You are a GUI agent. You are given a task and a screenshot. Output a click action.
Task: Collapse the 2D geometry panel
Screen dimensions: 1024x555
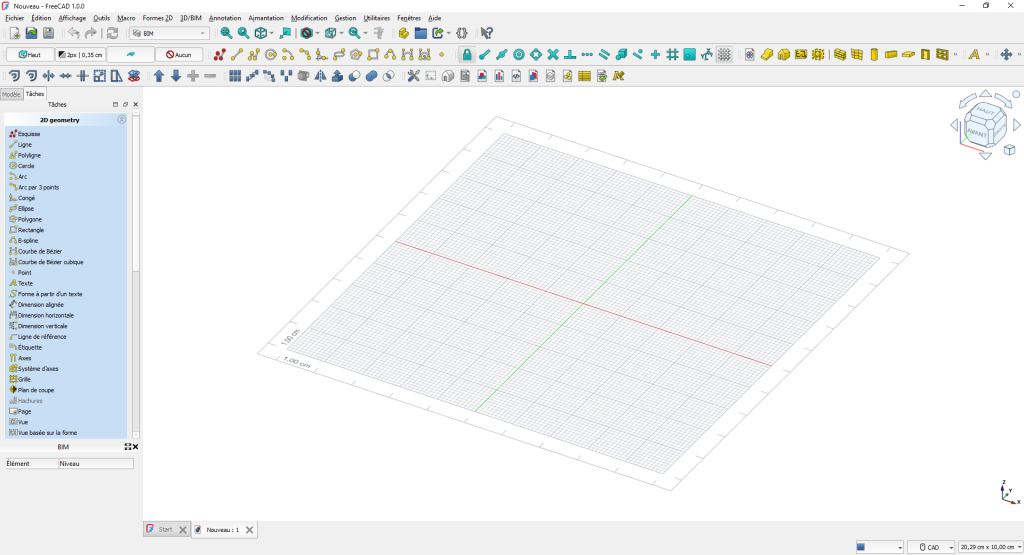click(121, 119)
